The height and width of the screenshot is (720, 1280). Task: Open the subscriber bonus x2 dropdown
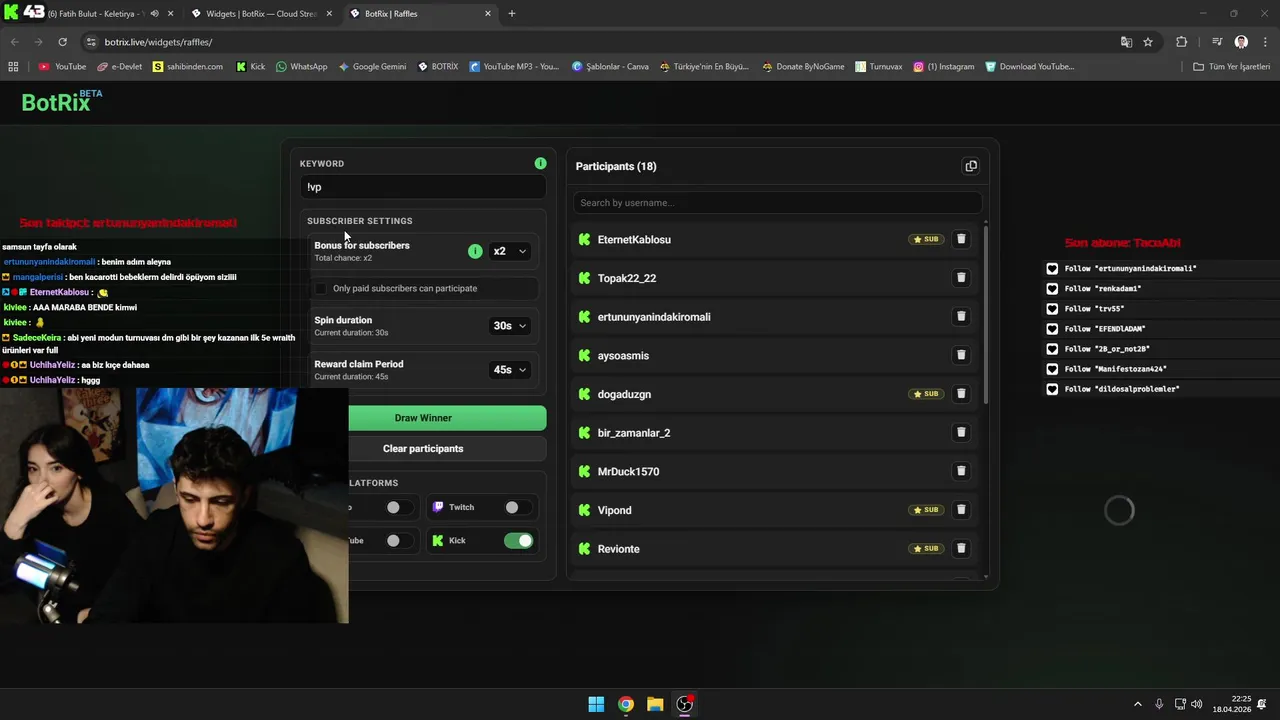(x=509, y=251)
